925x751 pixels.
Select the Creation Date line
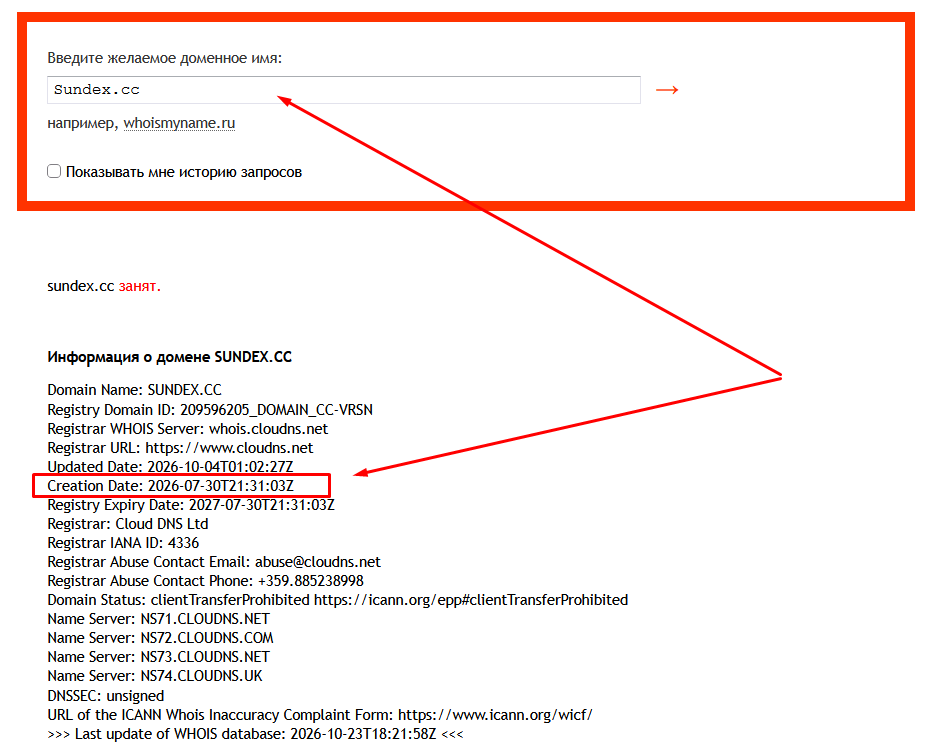click(x=170, y=486)
